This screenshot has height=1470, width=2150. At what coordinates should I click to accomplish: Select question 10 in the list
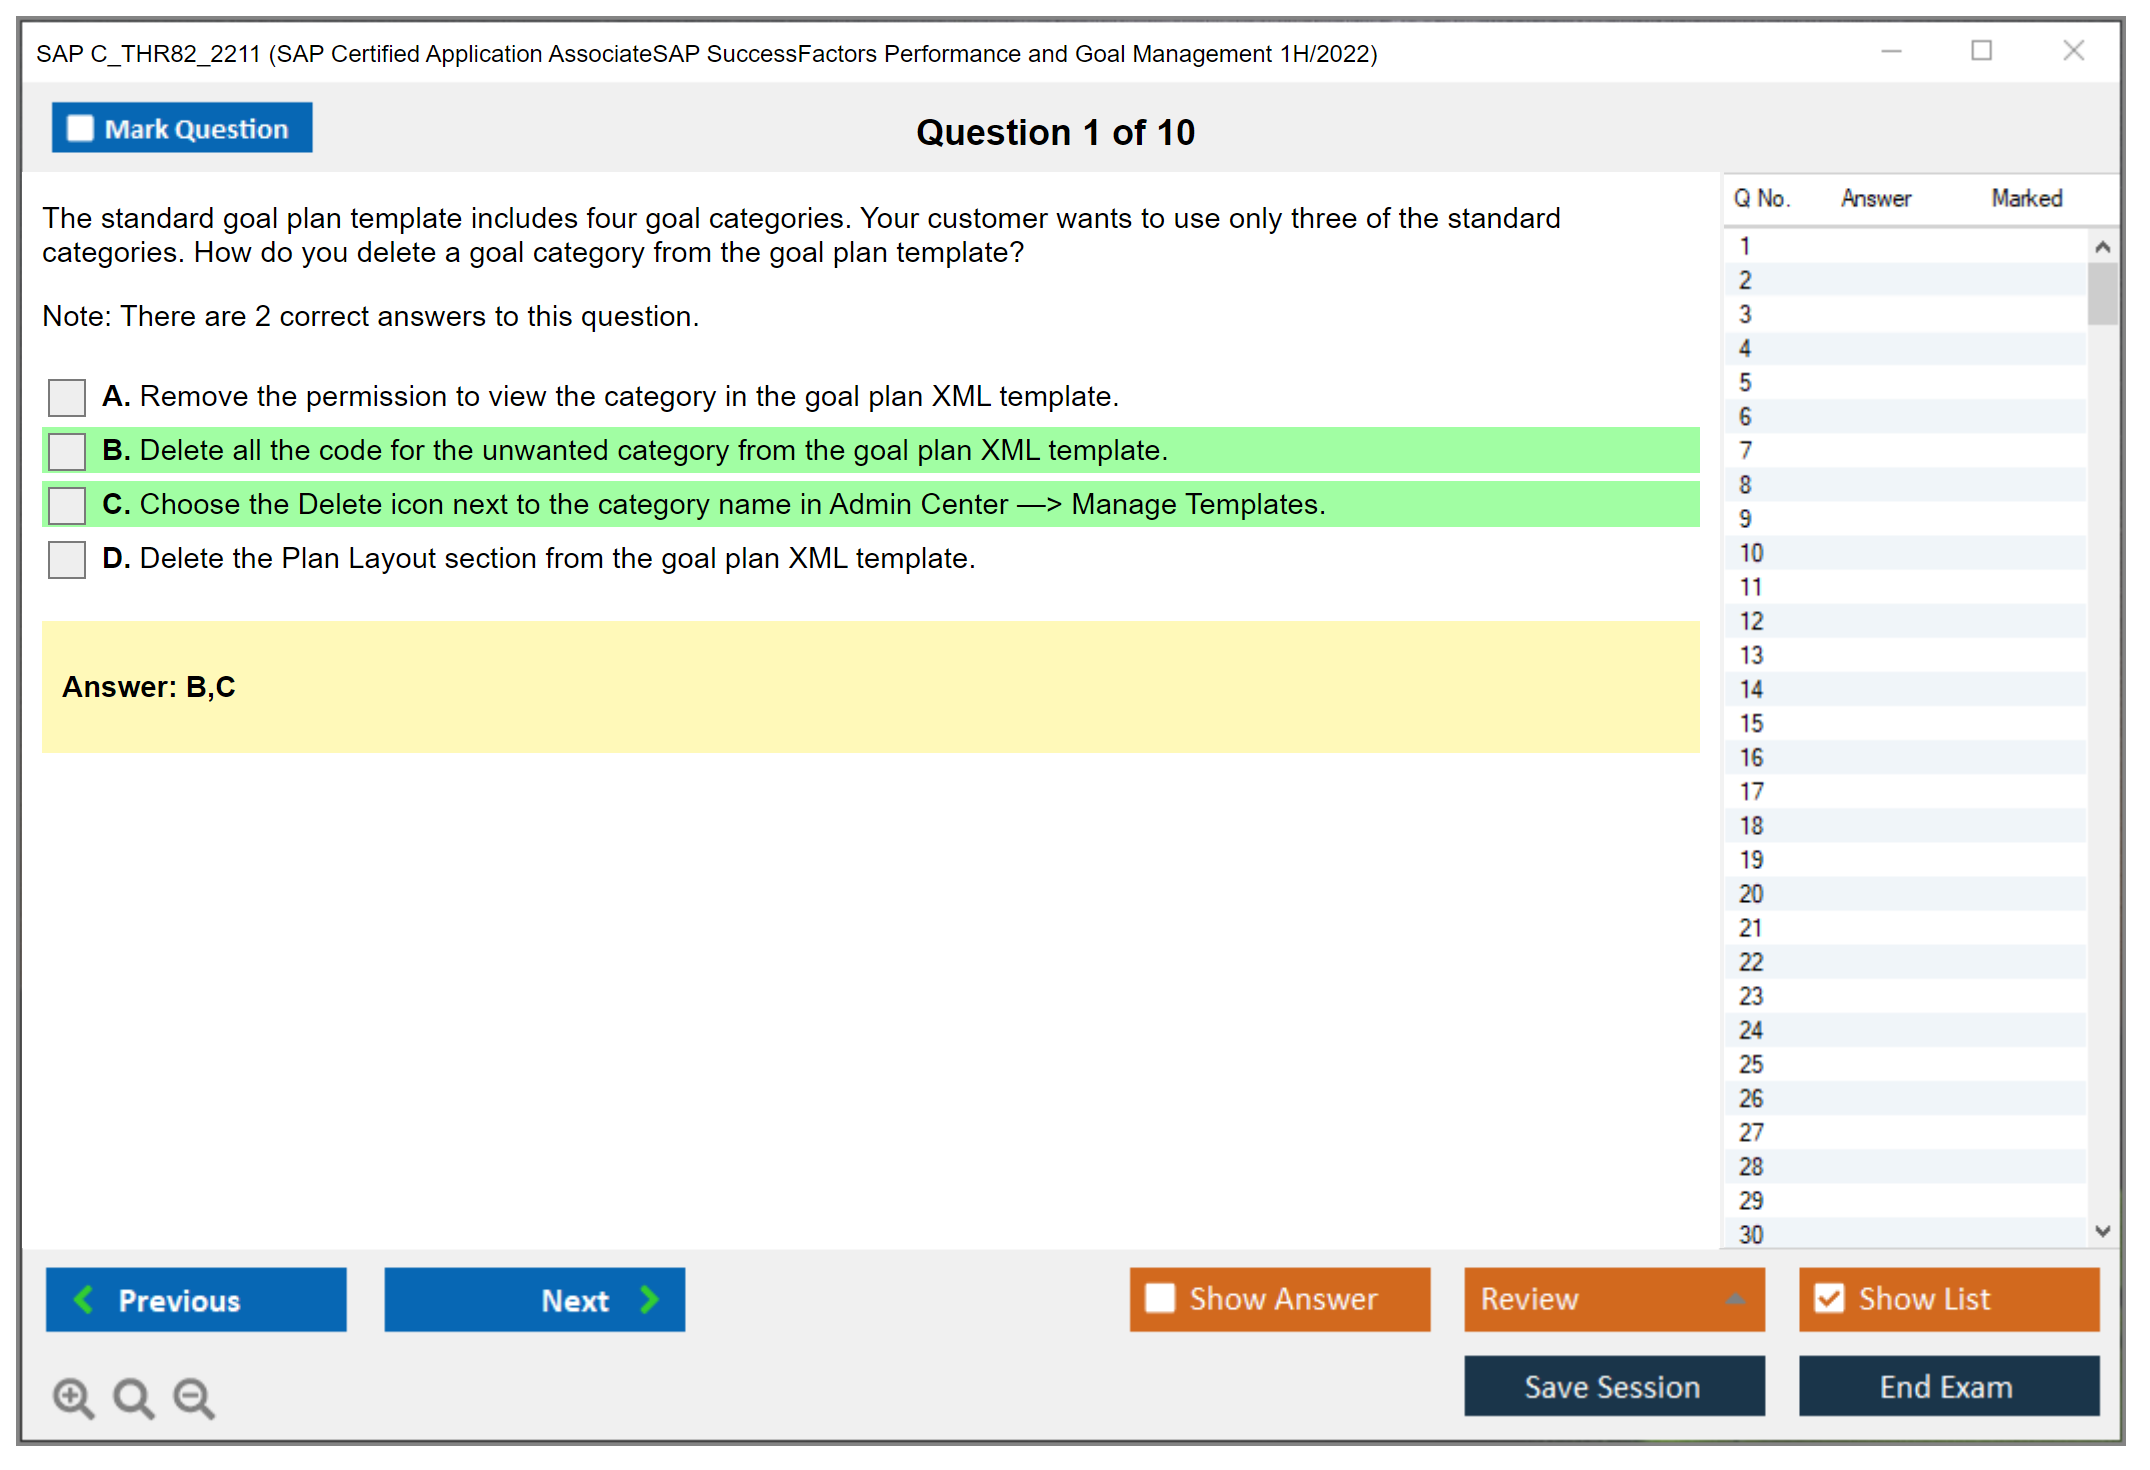[x=1751, y=553]
